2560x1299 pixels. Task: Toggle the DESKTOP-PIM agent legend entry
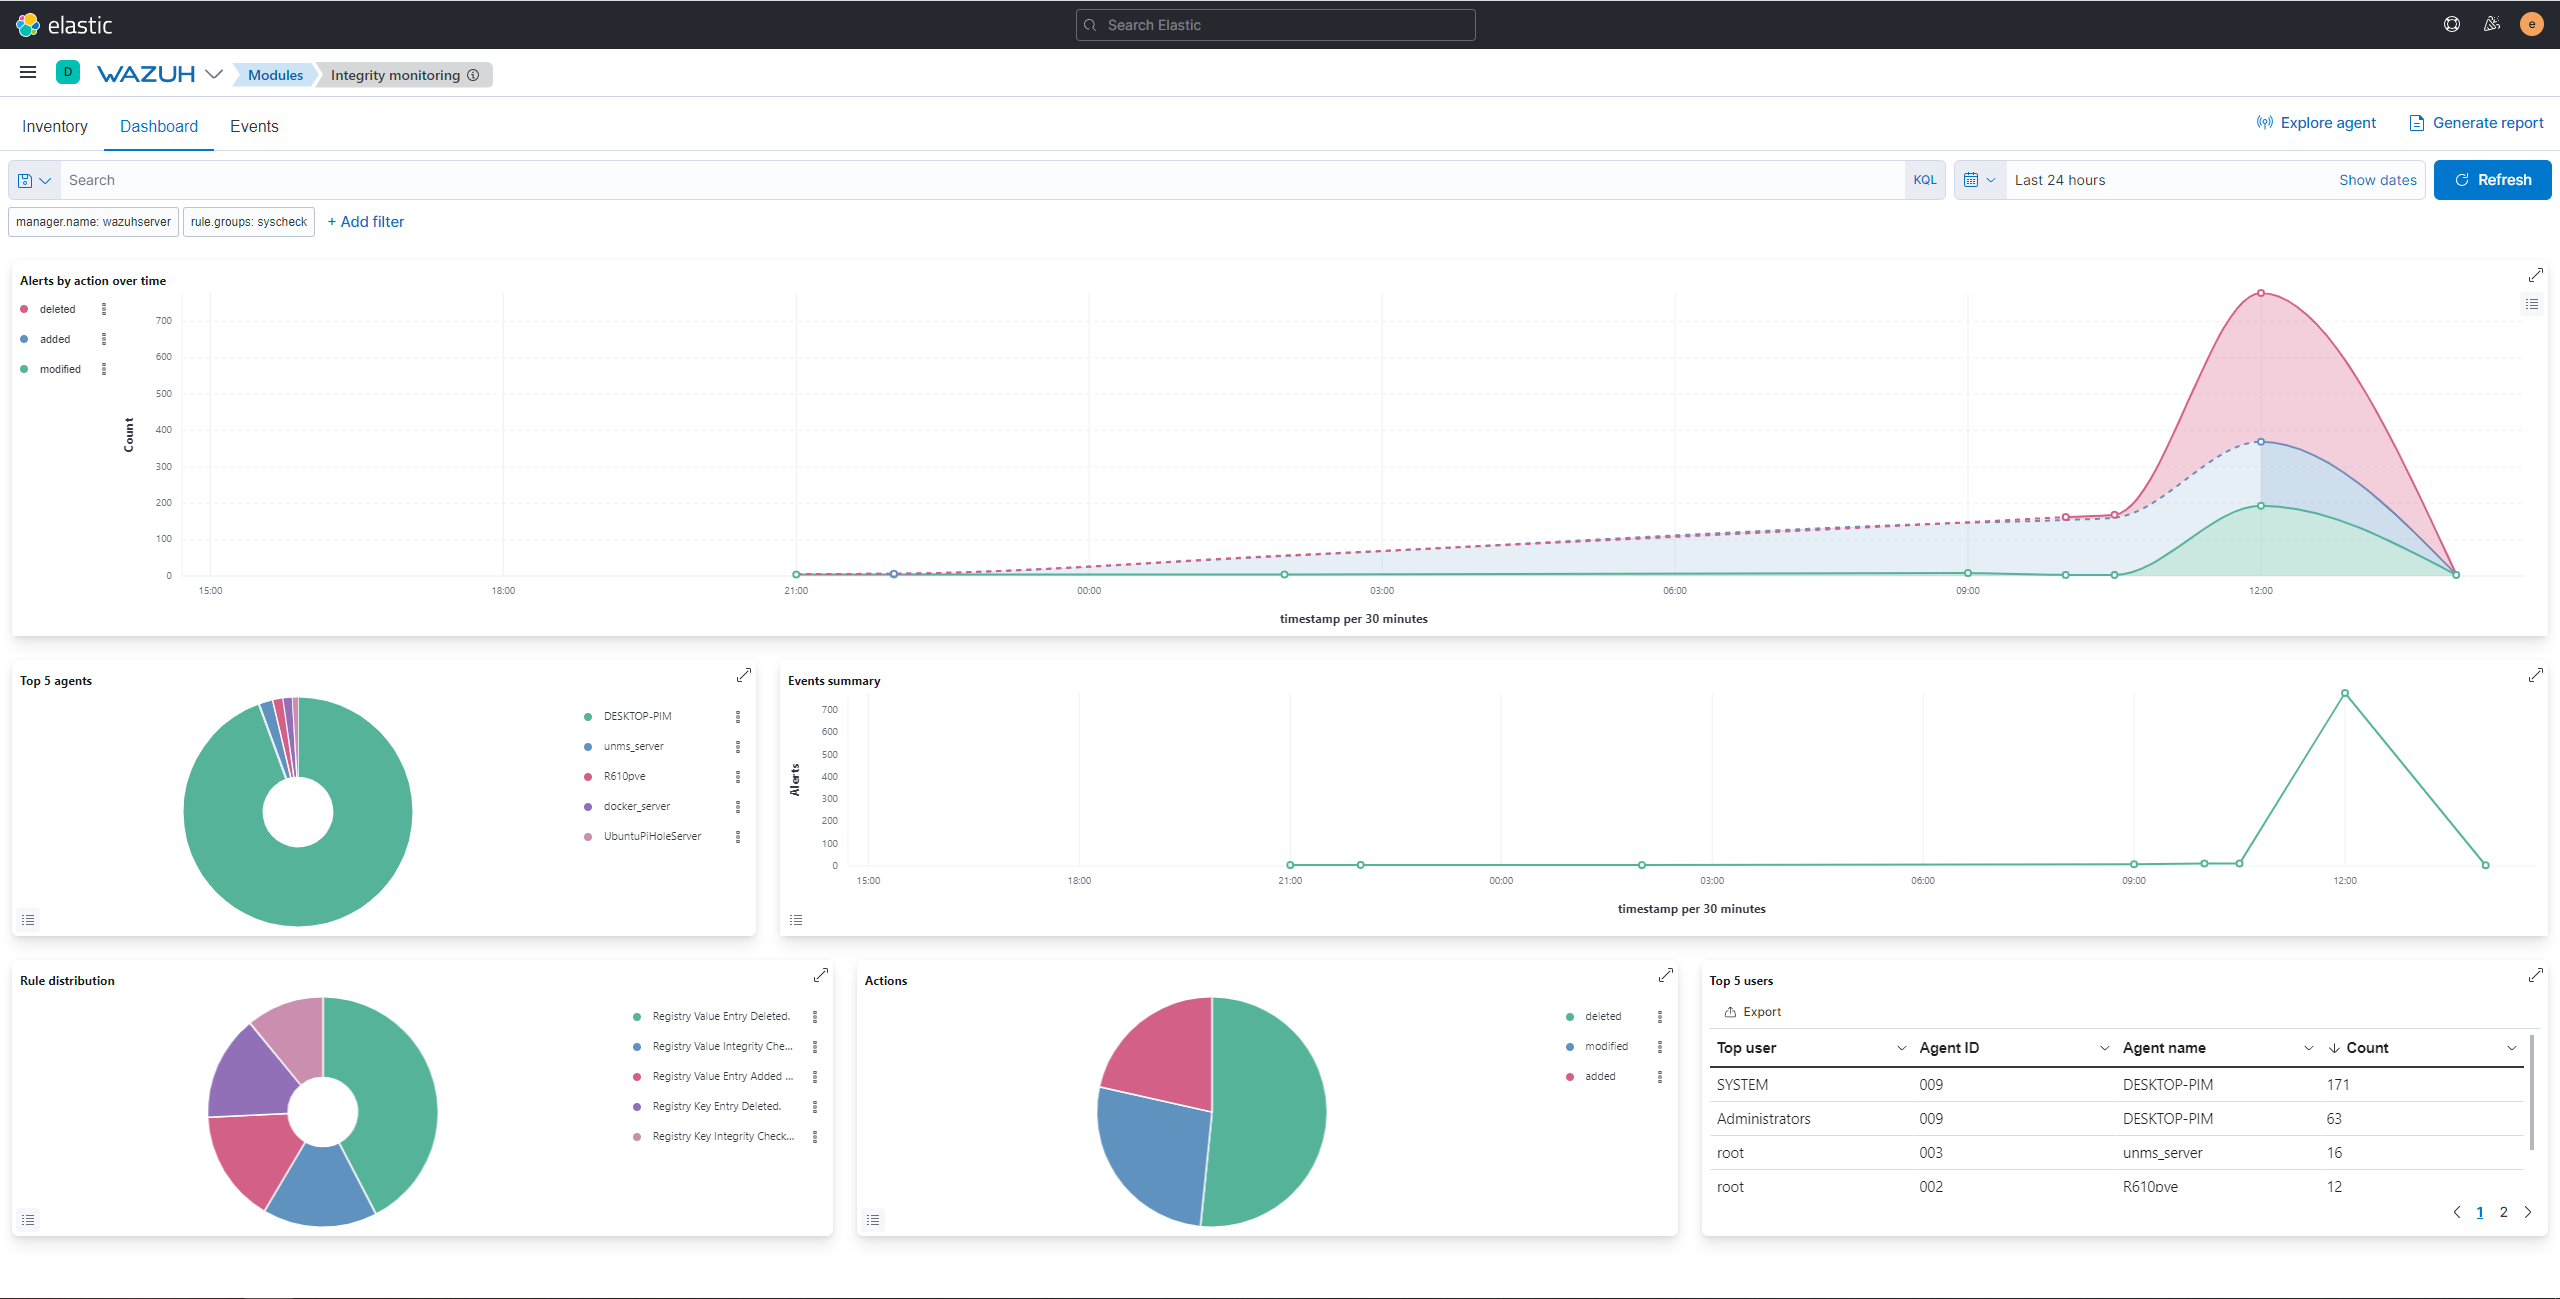[x=637, y=716]
